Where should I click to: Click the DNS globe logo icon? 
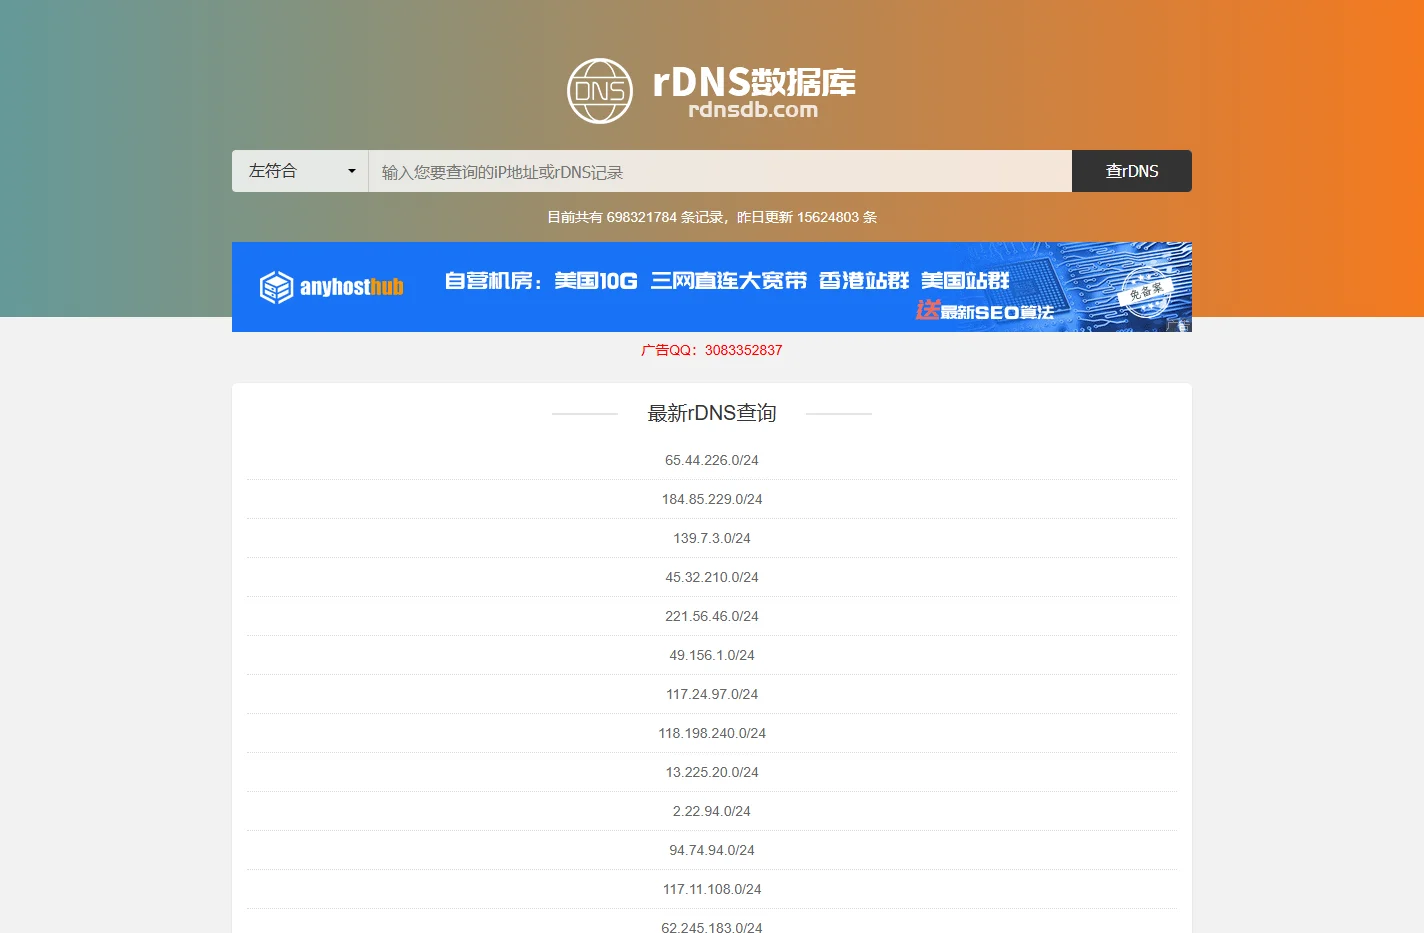coord(600,91)
